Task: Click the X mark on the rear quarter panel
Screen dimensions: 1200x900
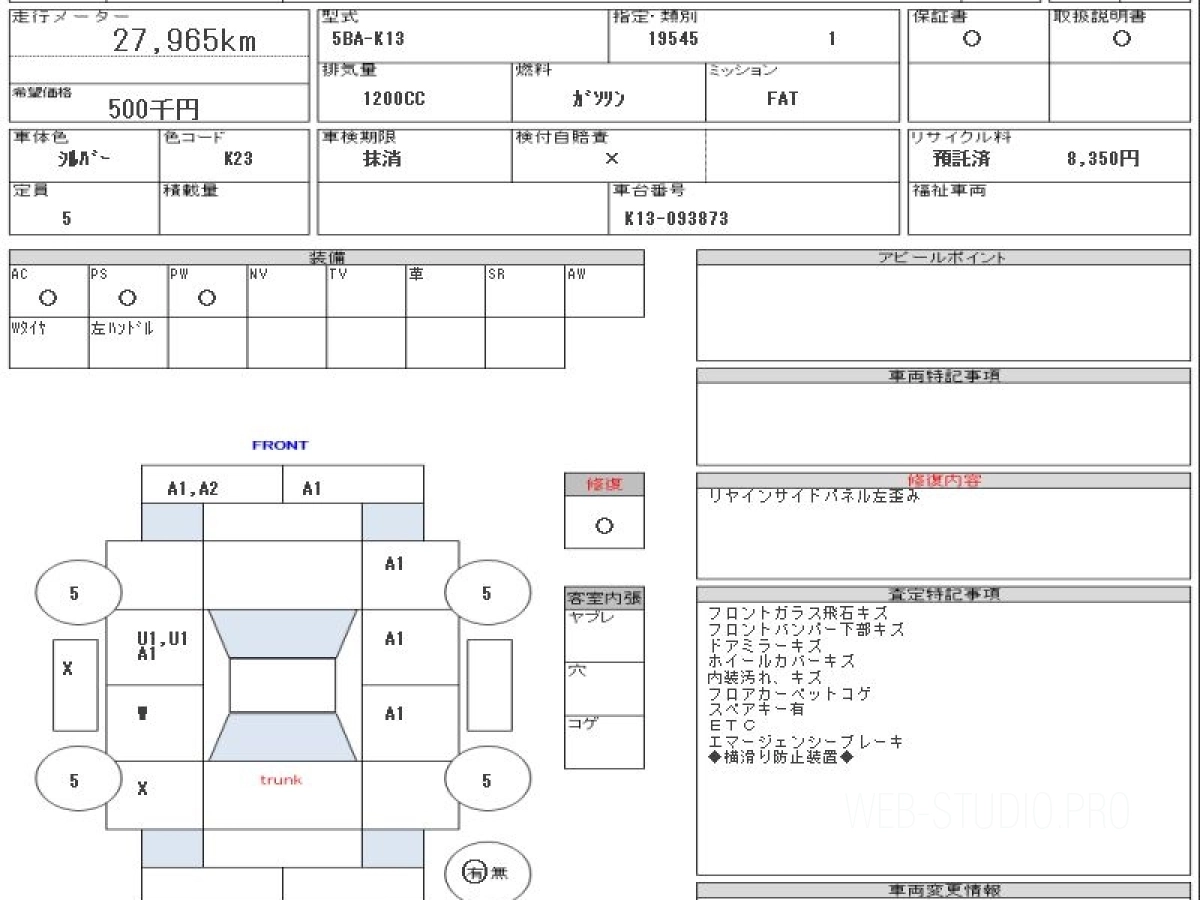Action: pyautogui.click(x=143, y=789)
